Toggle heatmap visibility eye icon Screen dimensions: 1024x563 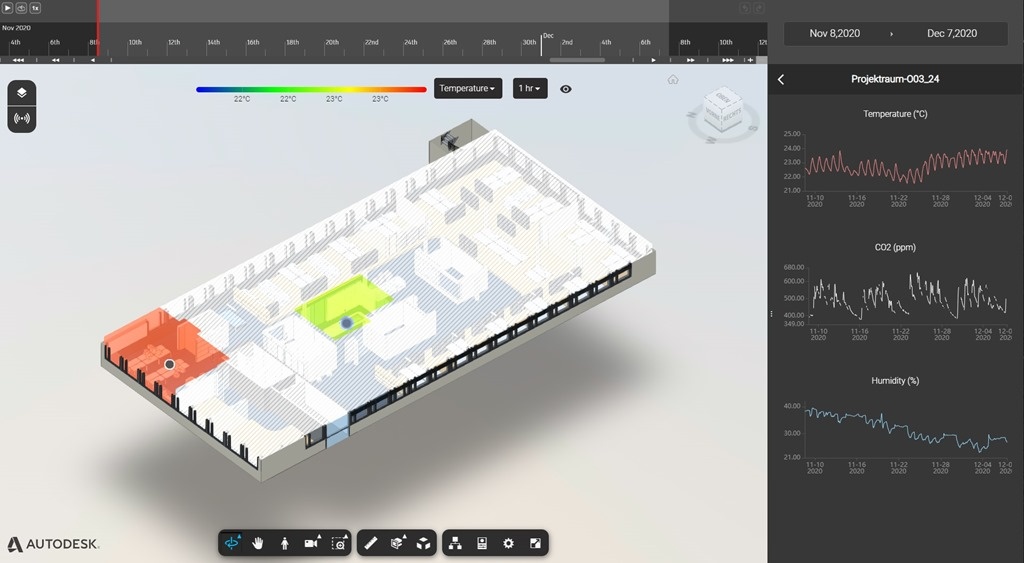tap(566, 89)
